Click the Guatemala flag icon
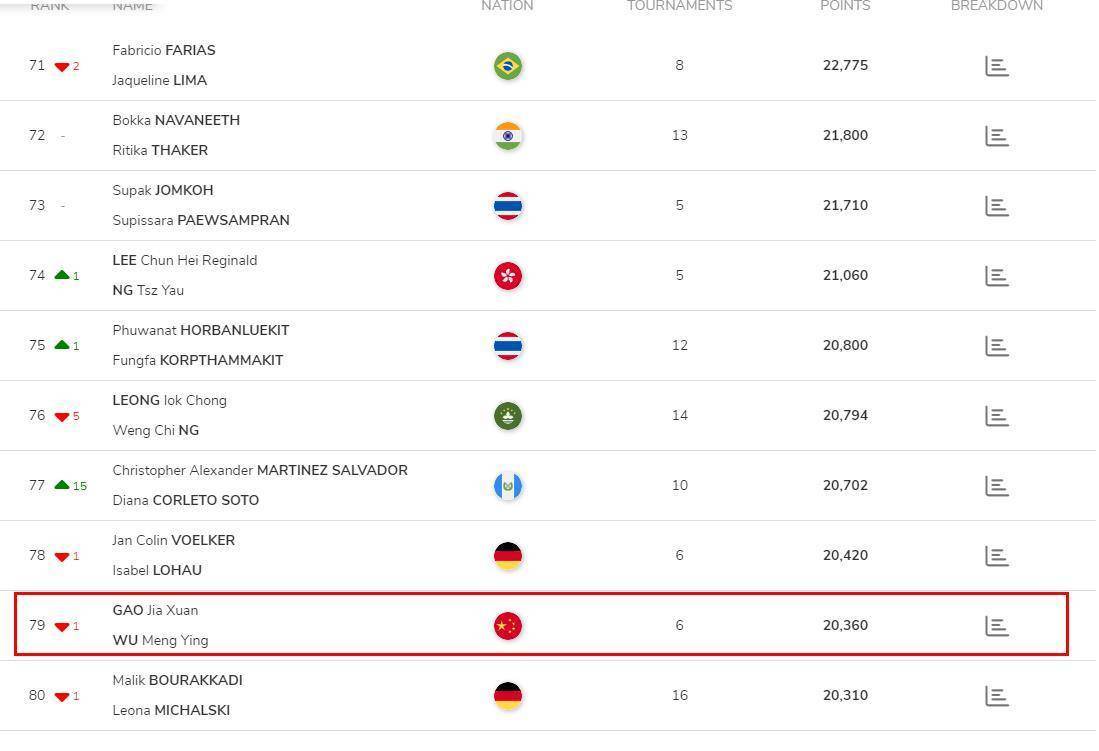This screenshot has height=751, width=1099. [507, 486]
